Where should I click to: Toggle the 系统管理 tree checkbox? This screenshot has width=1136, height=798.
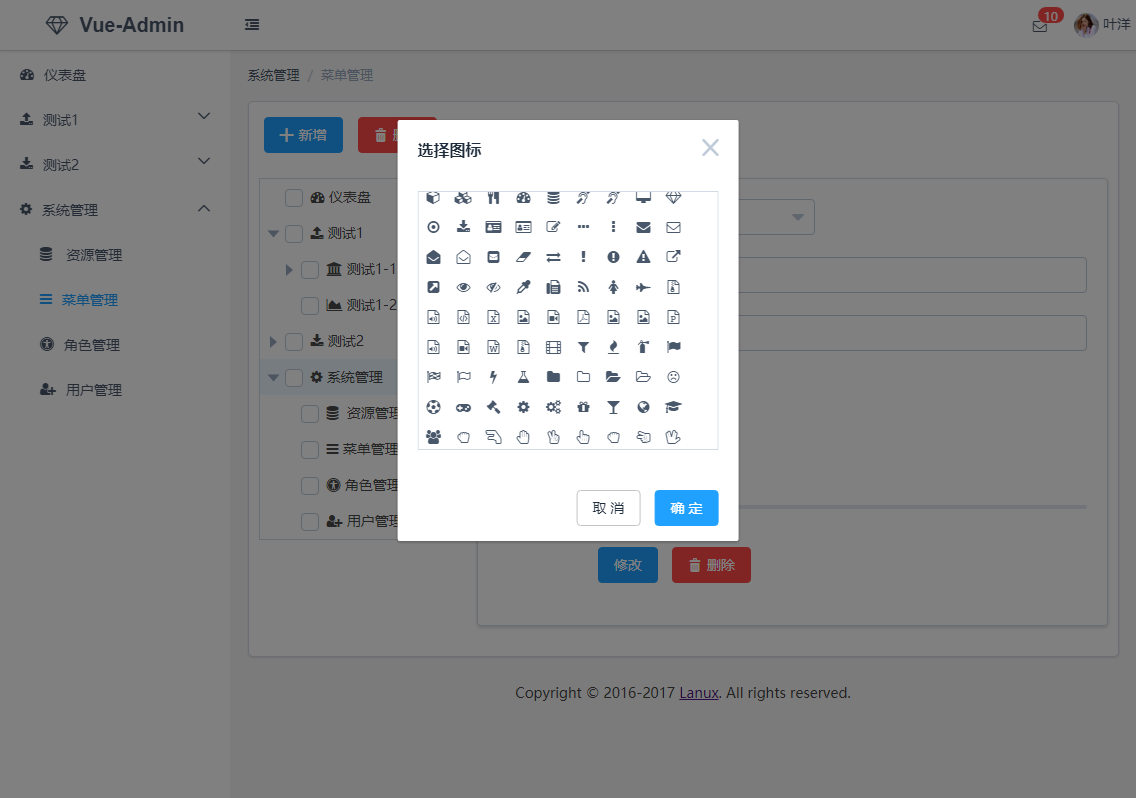coord(294,377)
